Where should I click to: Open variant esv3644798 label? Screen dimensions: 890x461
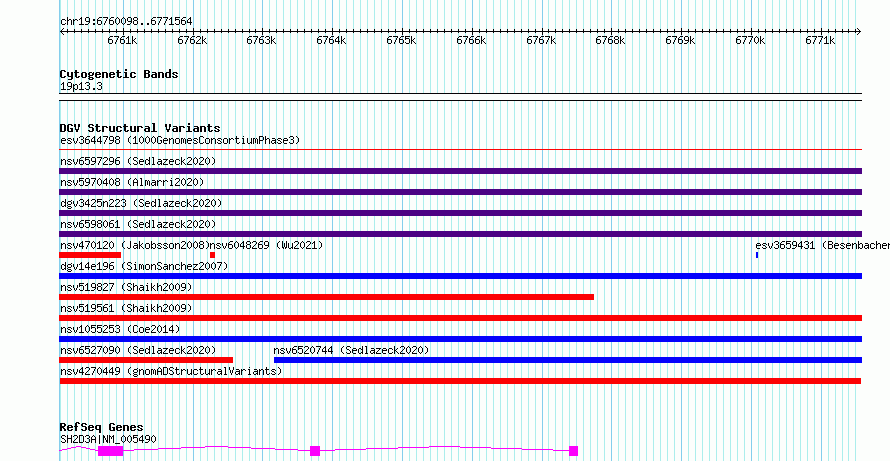tap(179, 140)
